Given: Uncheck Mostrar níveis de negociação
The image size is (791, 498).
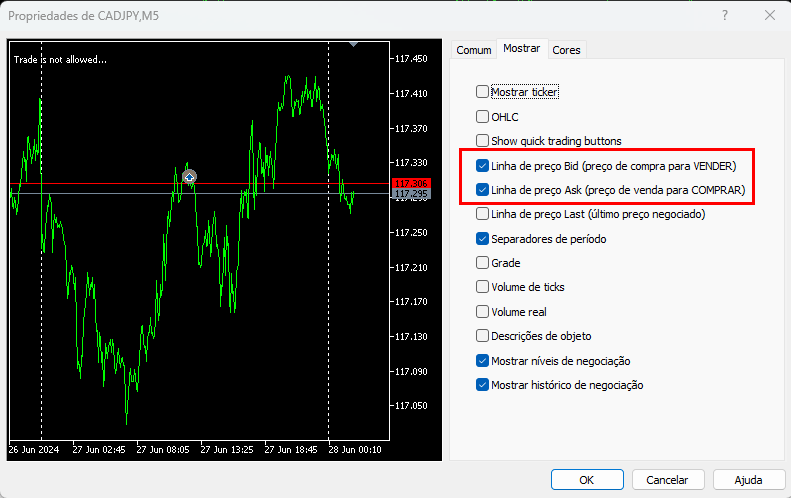Looking at the screenshot, I should (482, 361).
